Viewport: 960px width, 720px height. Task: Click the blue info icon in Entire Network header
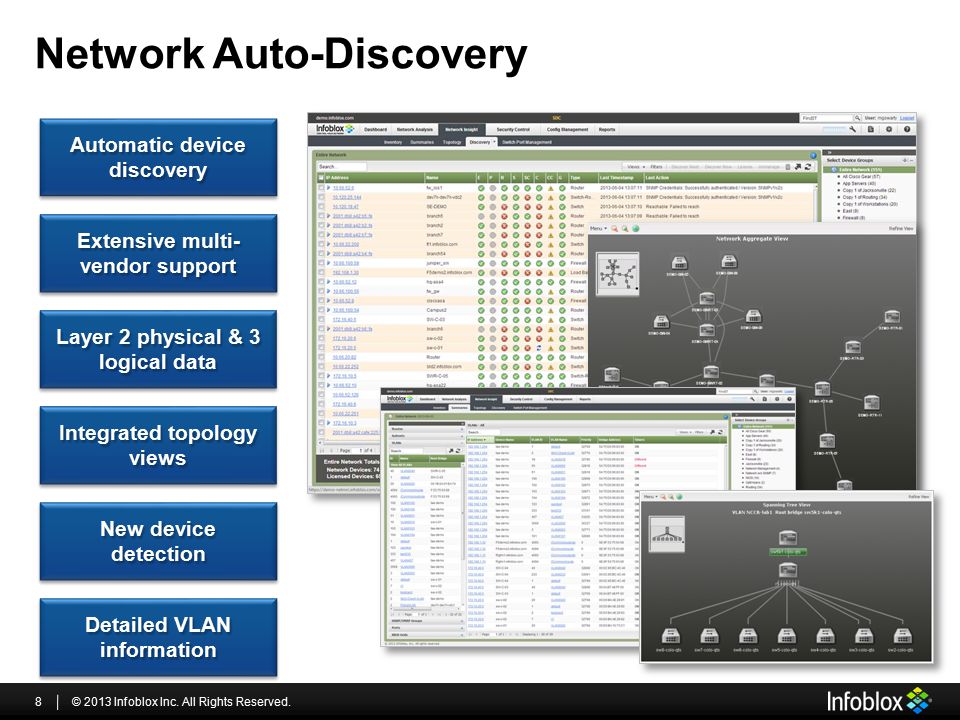[x=814, y=156]
